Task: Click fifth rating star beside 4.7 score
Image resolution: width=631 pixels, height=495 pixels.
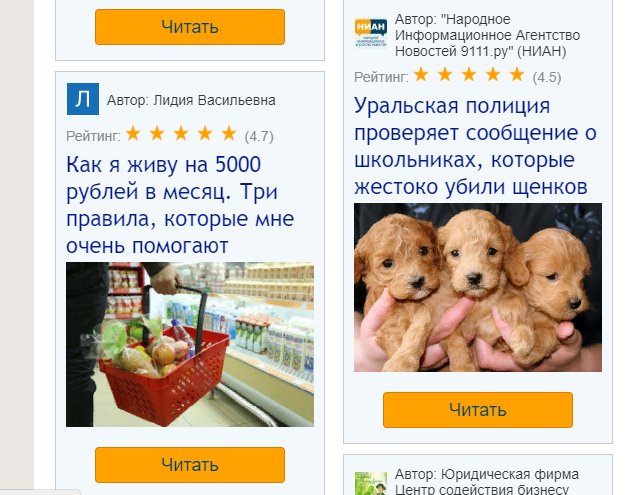Action: [229, 133]
